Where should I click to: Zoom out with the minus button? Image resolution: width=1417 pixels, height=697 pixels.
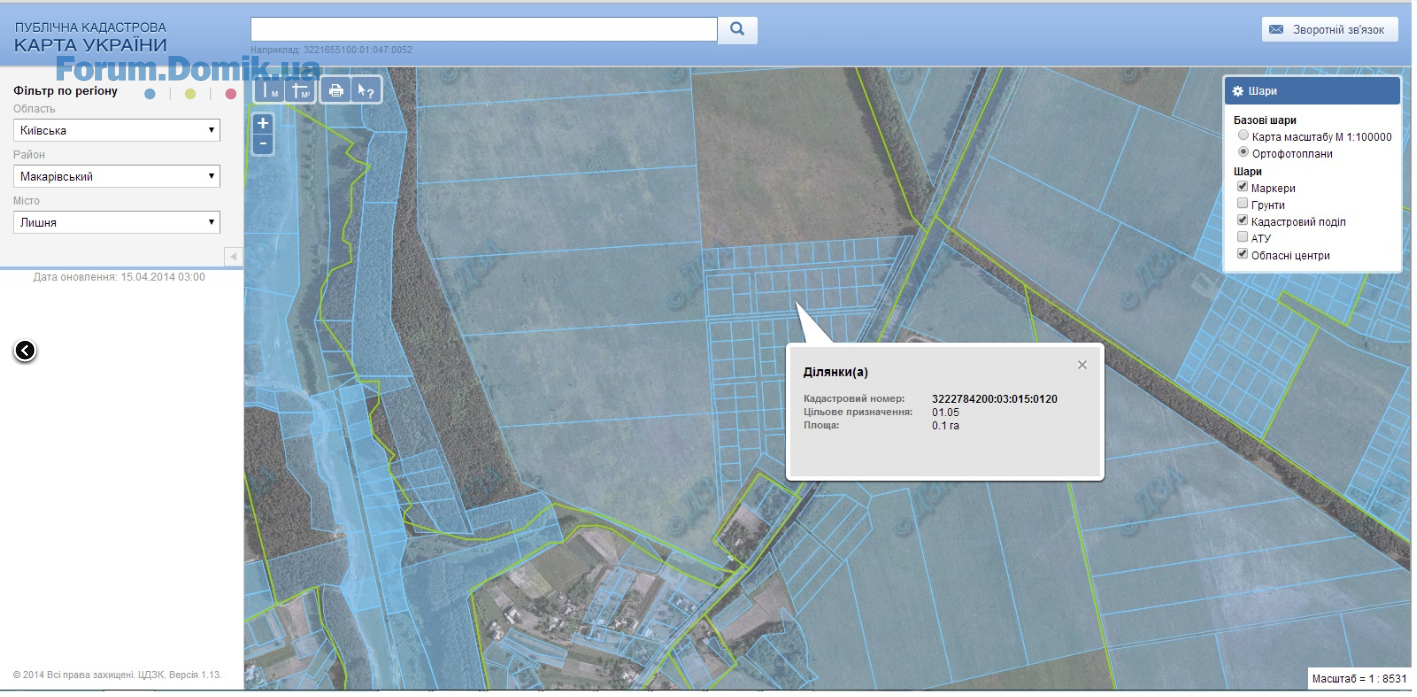coord(263,144)
